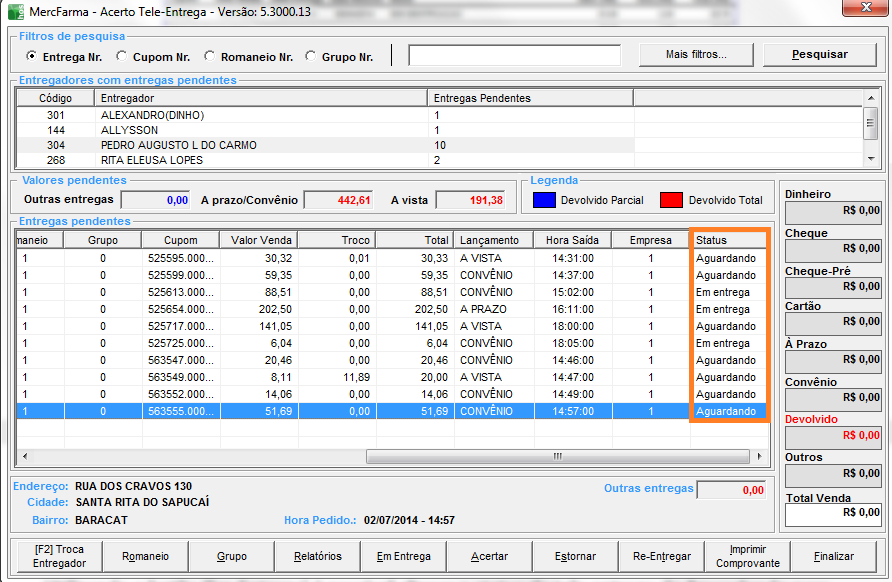Click the blue Devolvido Parcial legend swatch
892x582 pixels.
(544, 201)
